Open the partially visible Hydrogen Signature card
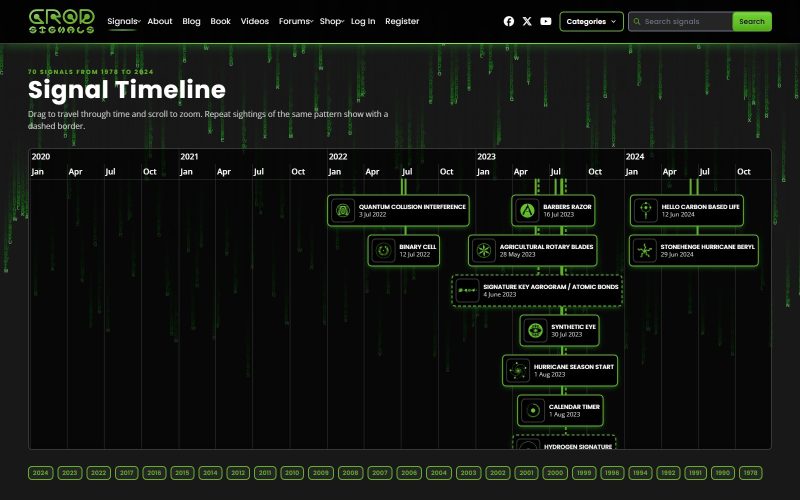The width and height of the screenshot is (800, 500). [564, 442]
